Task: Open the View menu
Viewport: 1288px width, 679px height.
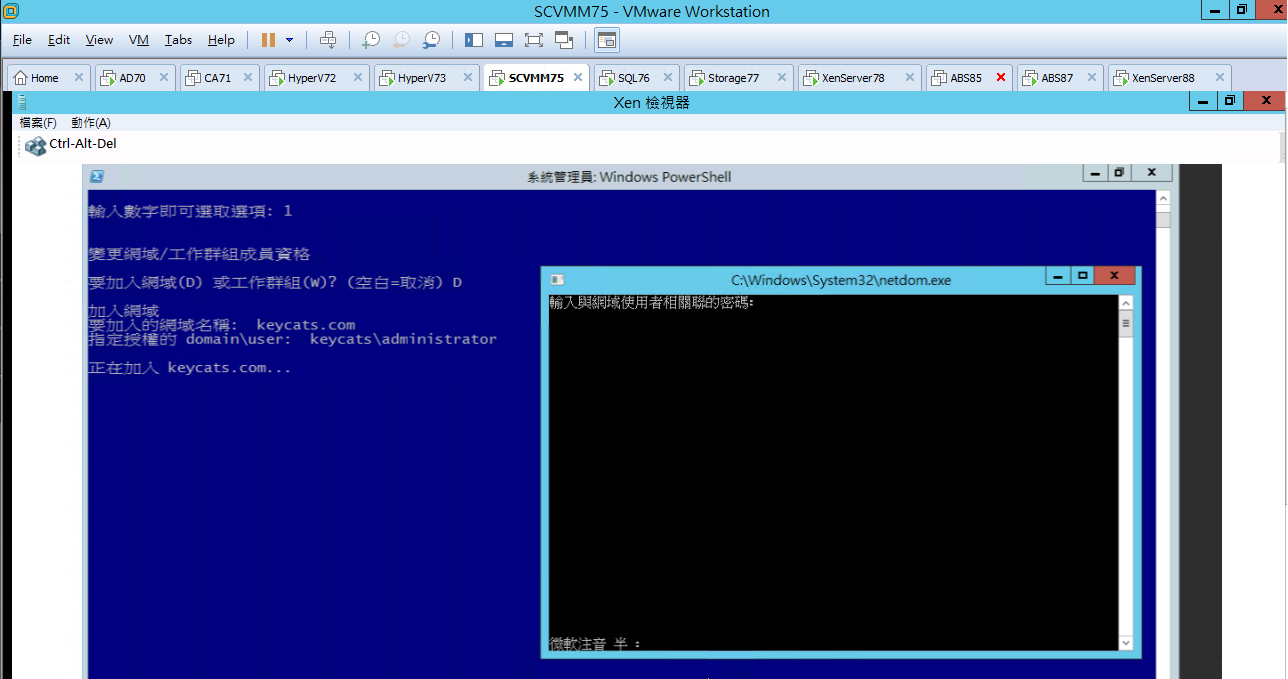Action: (99, 40)
